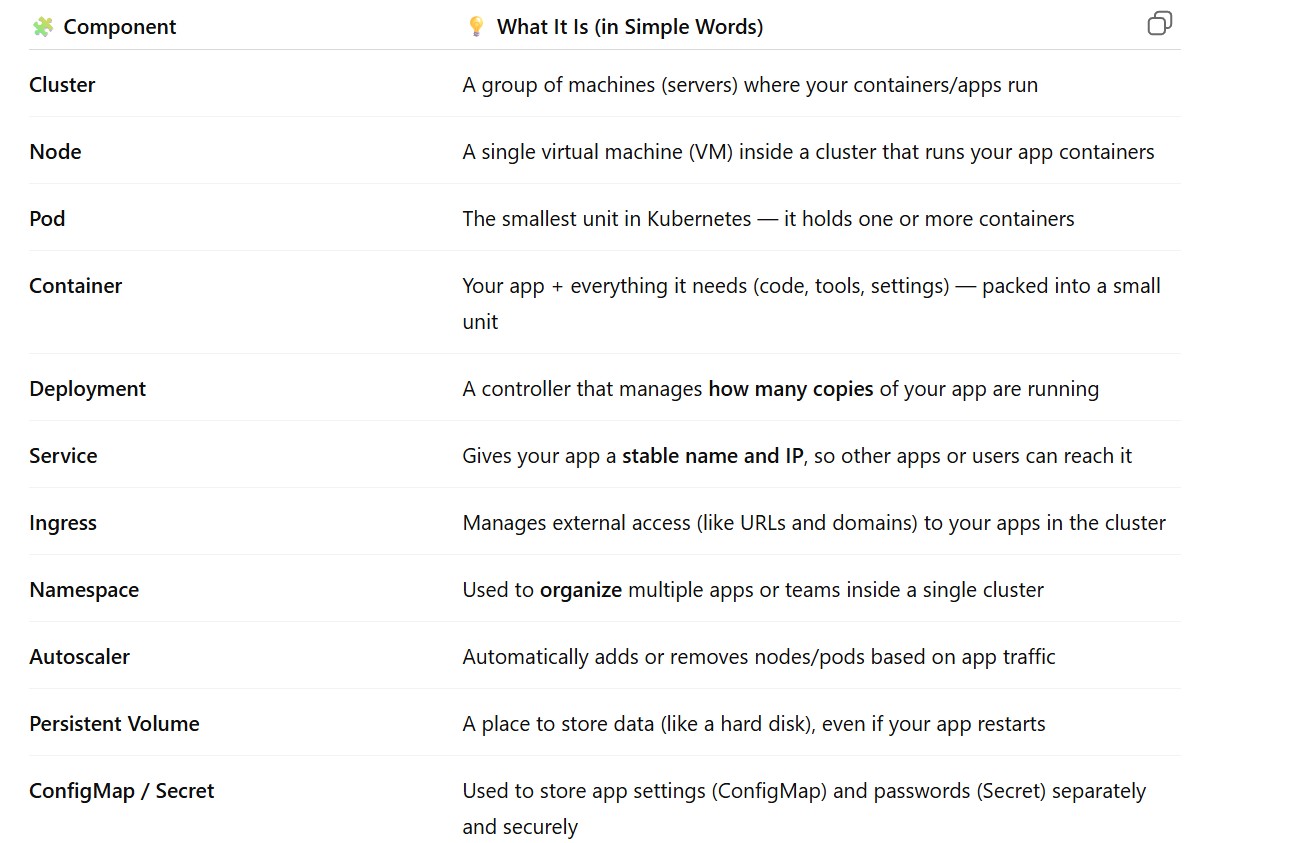Click the Service component name
This screenshot has height=843, width=1289.
pyautogui.click(x=63, y=456)
